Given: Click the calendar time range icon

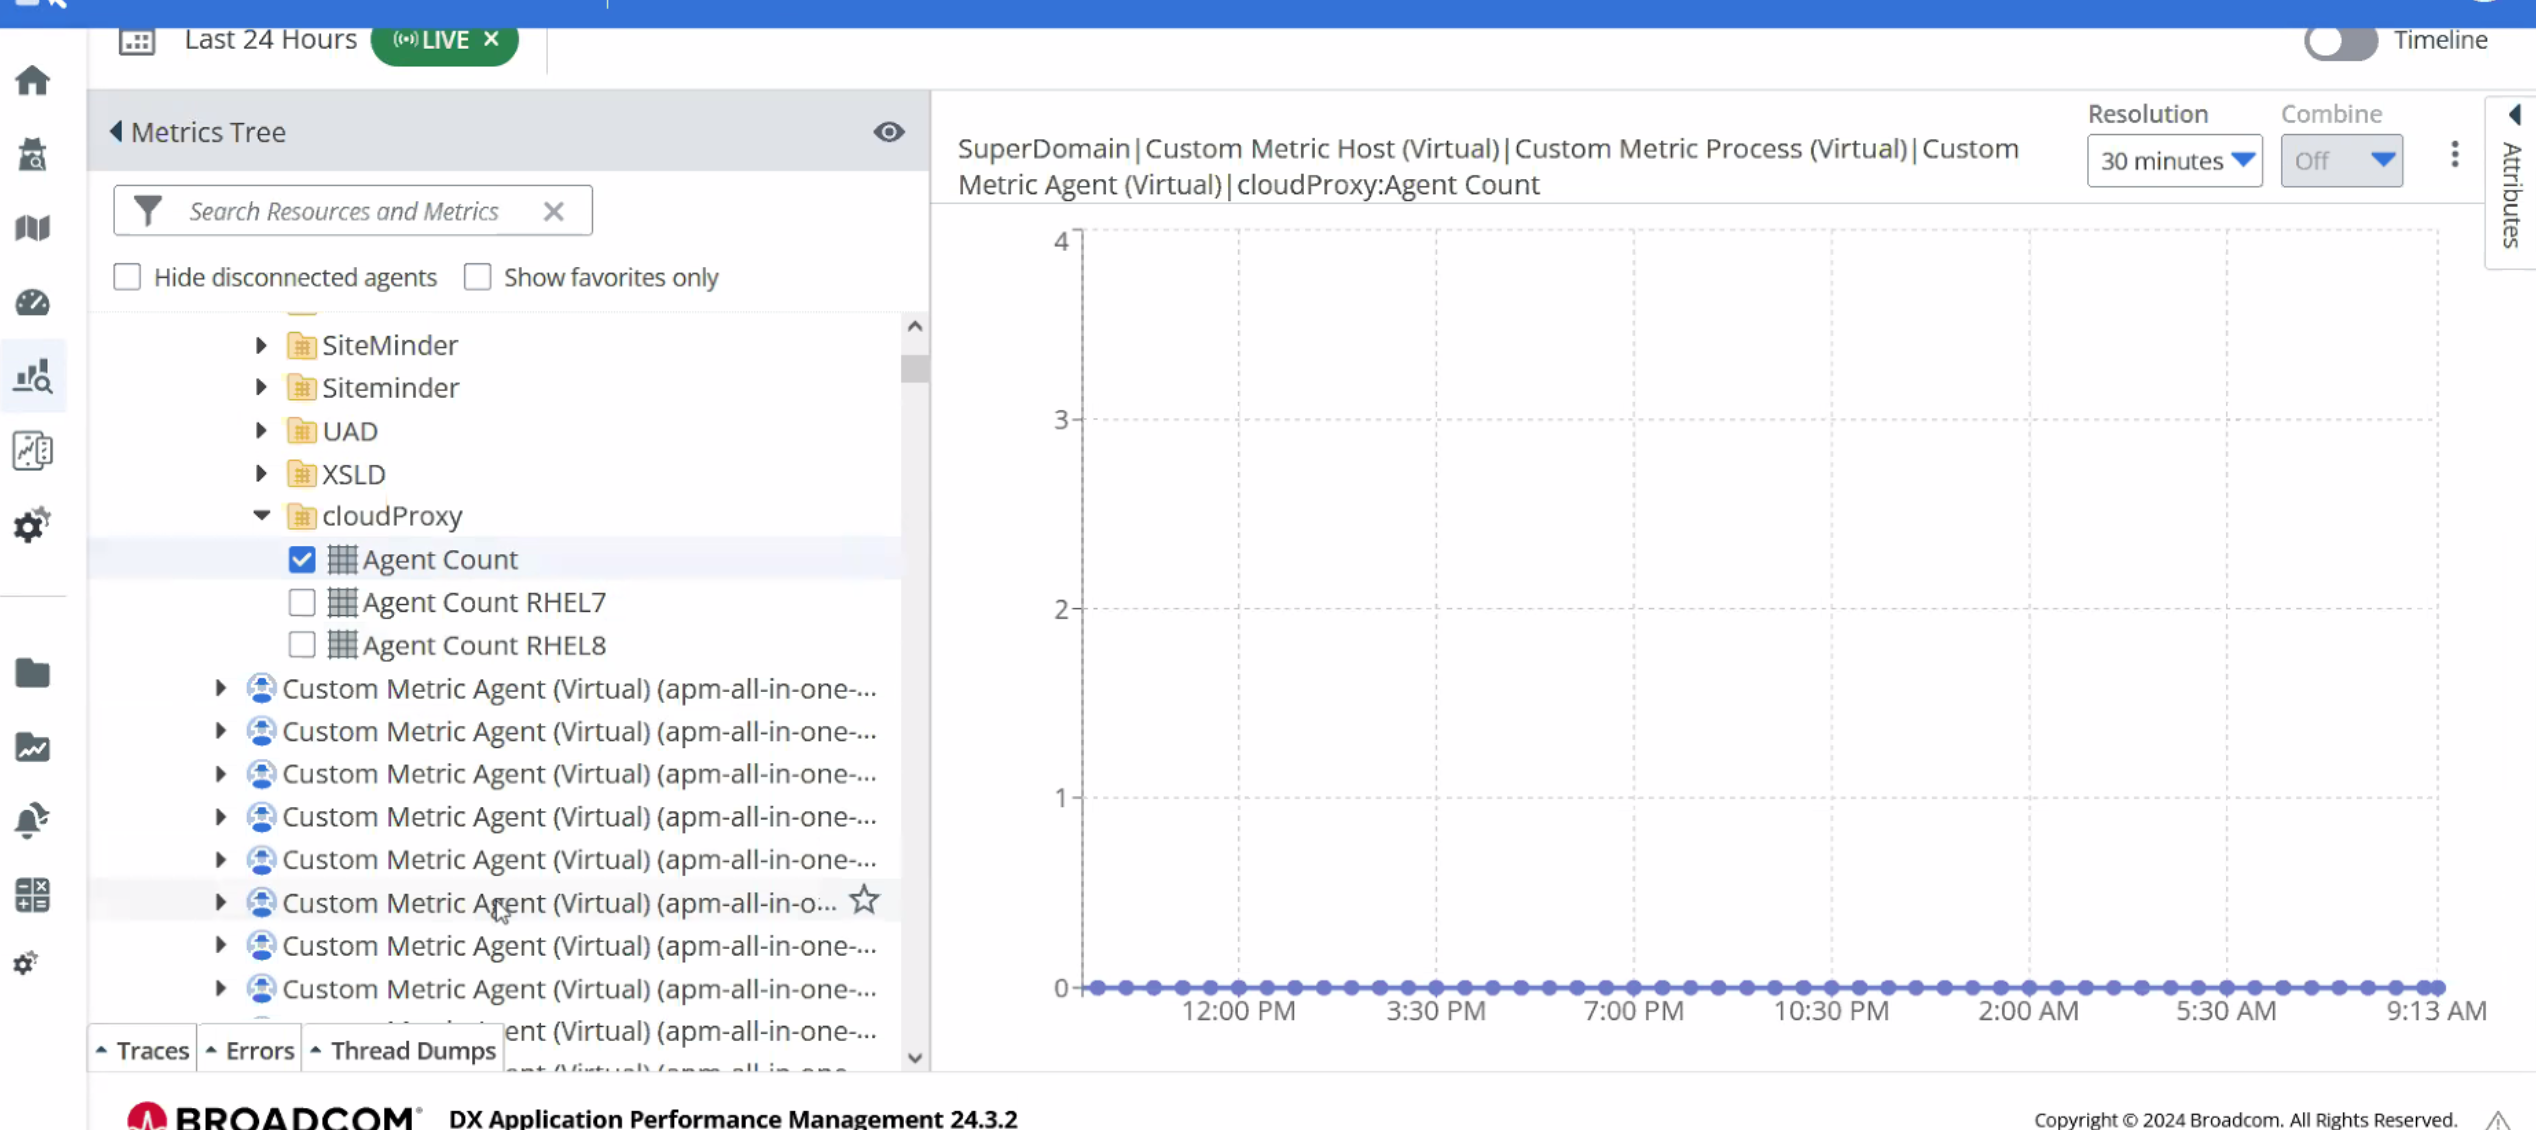Looking at the screenshot, I should pos(137,40).
